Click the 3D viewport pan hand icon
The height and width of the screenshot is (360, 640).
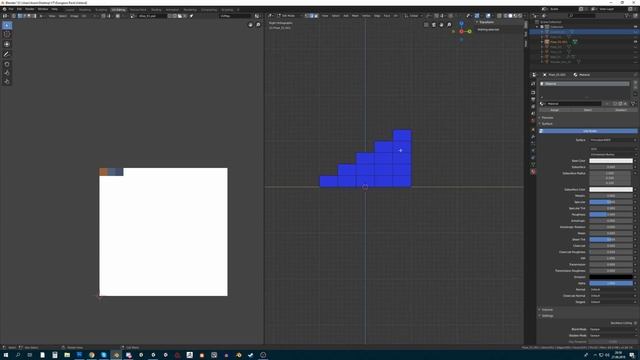pos(441,25)
